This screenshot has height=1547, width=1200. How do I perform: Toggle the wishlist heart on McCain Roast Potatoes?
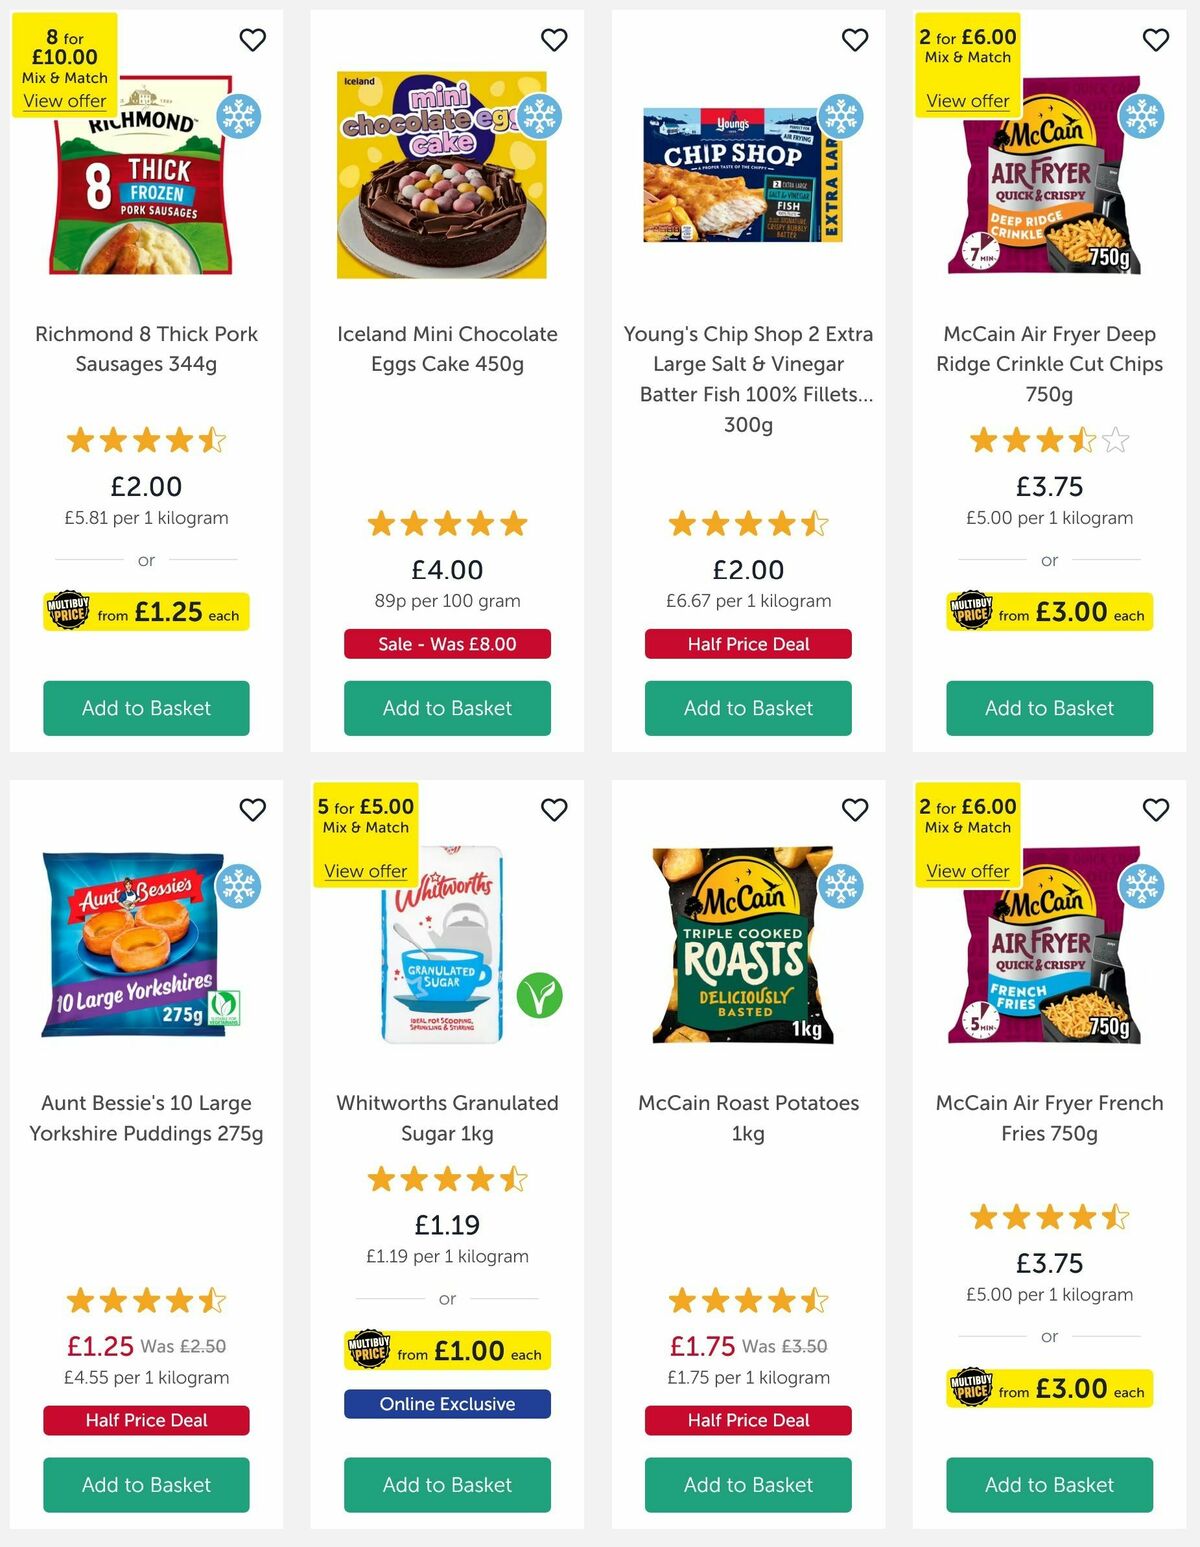(855, 810)
